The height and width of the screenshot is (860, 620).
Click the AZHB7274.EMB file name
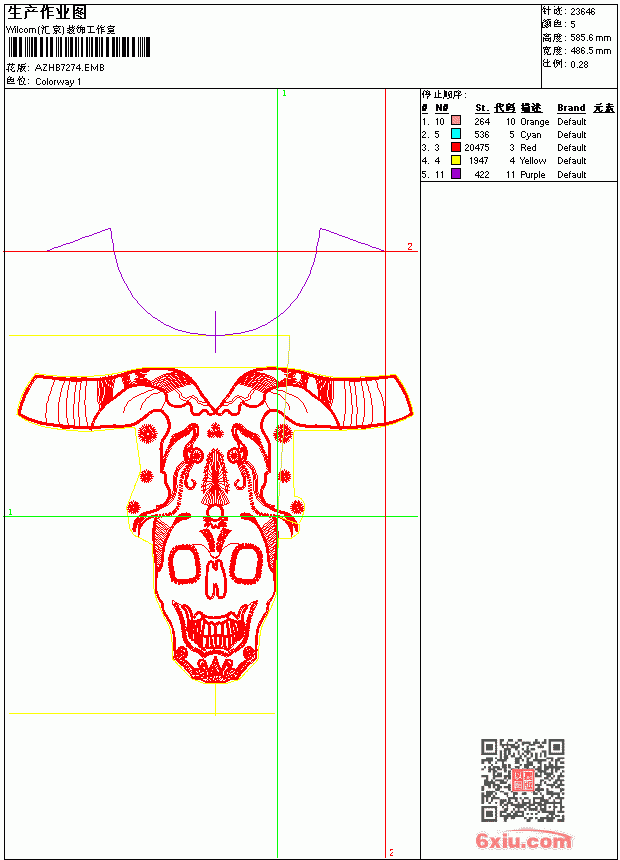(70, 68)
